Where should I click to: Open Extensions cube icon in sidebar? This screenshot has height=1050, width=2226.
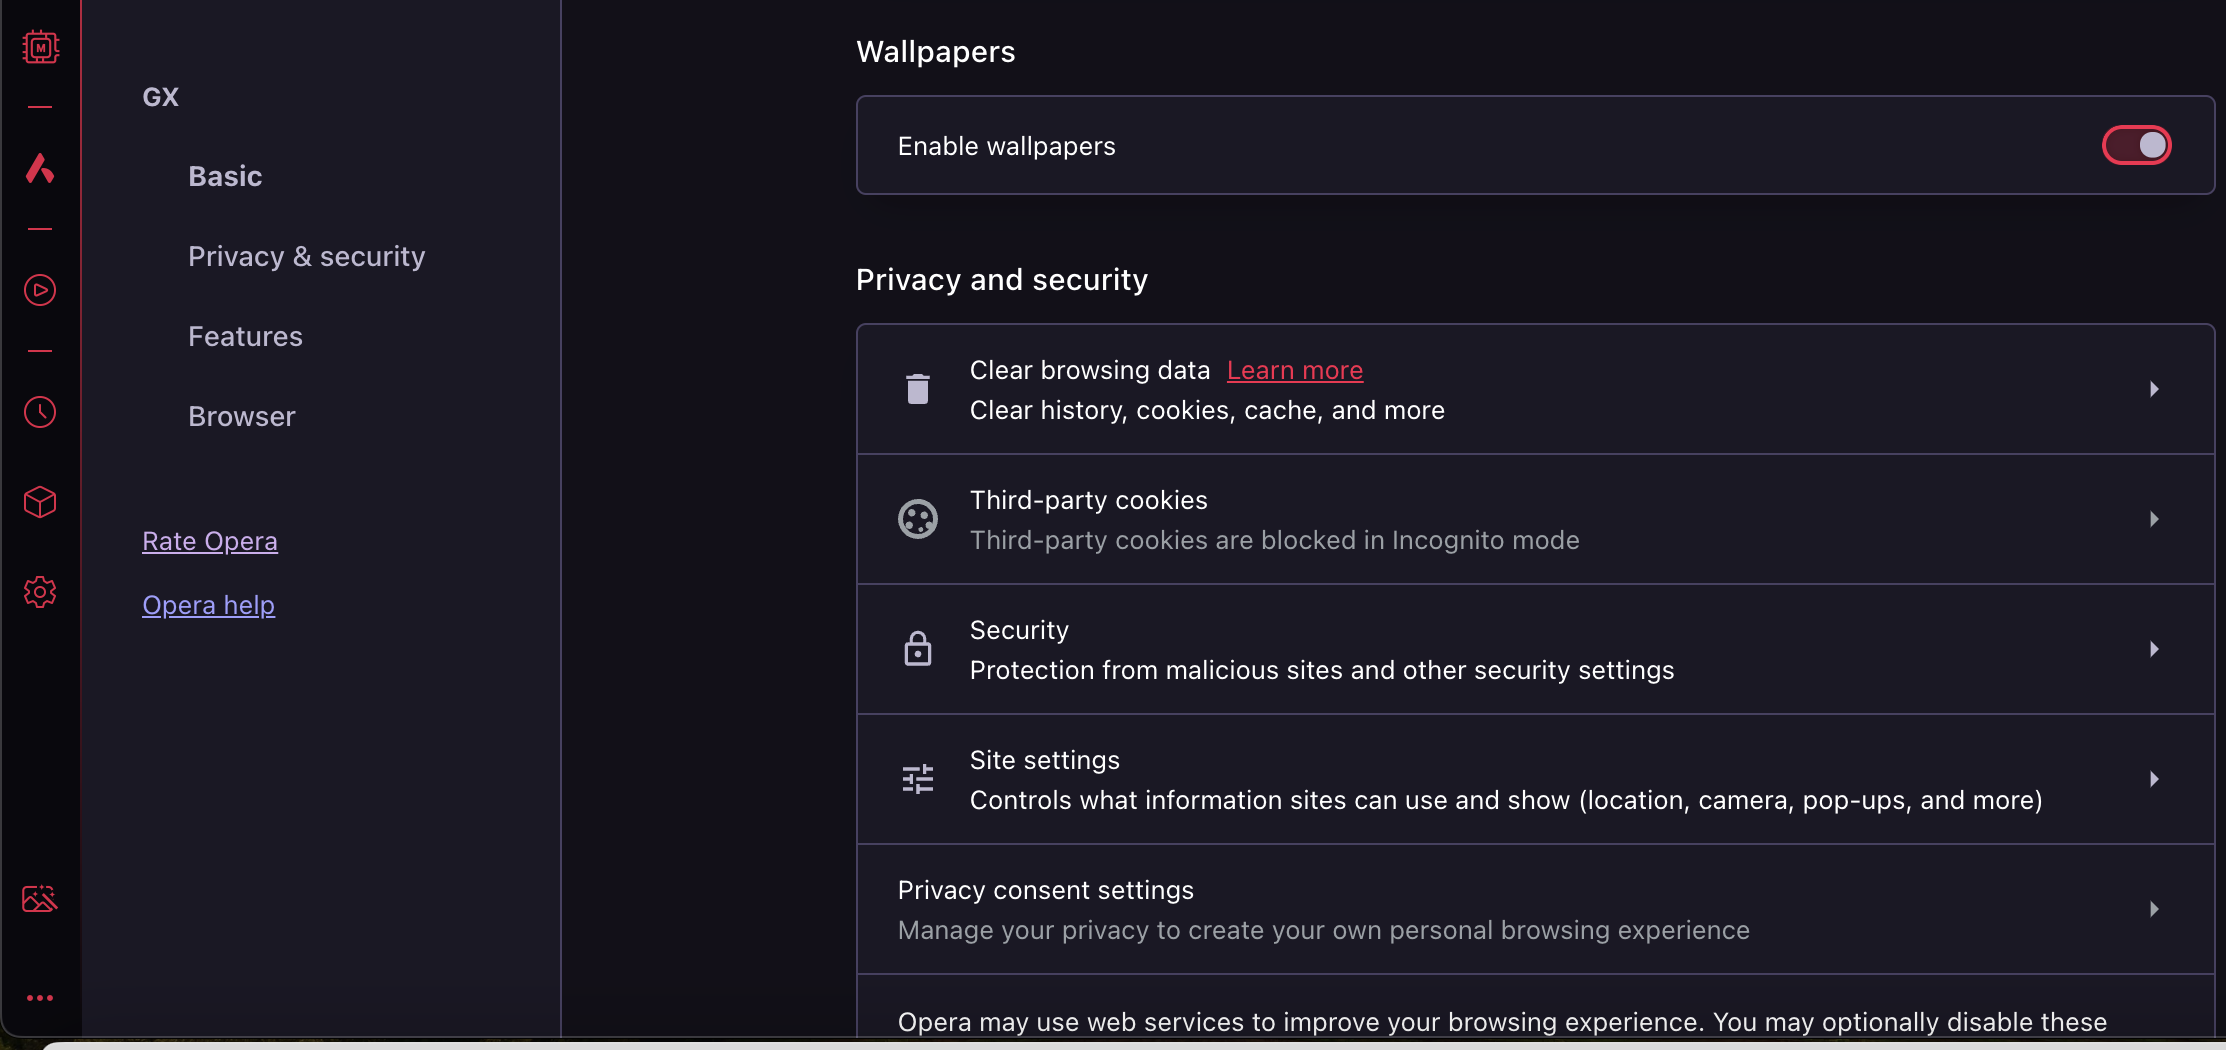(x=40, y=502)
